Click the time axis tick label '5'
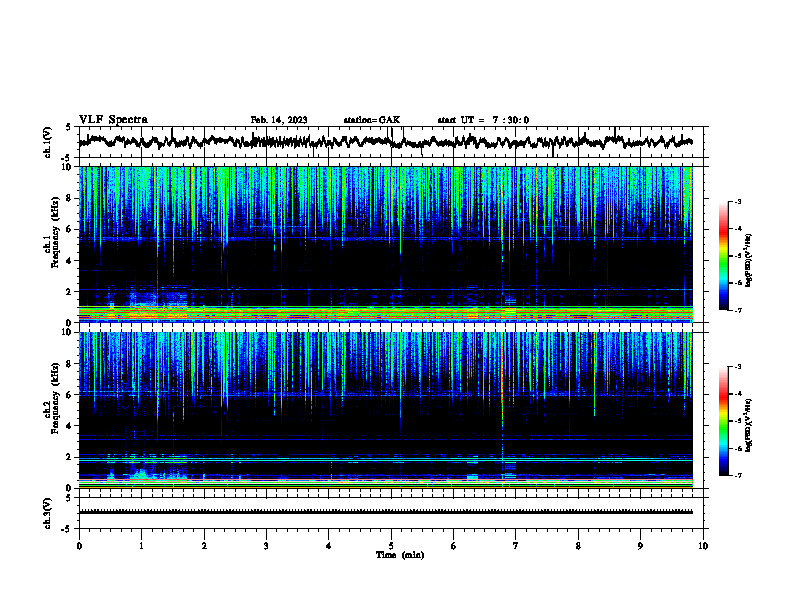This screenshot has height=612, width=792. [391, 546]
